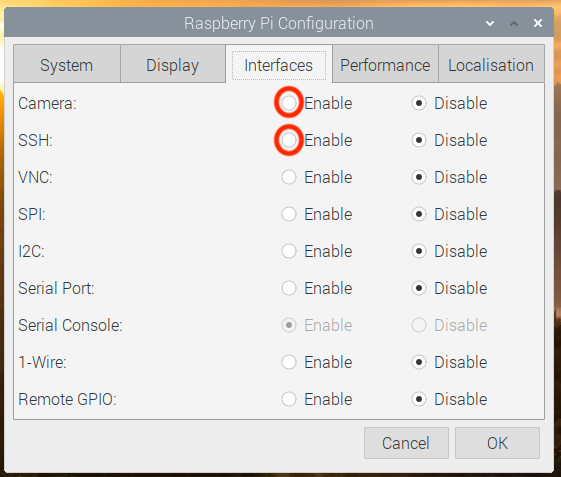This screenshot has height=477, width=561.
Task: Open the Localisation tab
Action: pyautogui.click(x=491, y=64)
